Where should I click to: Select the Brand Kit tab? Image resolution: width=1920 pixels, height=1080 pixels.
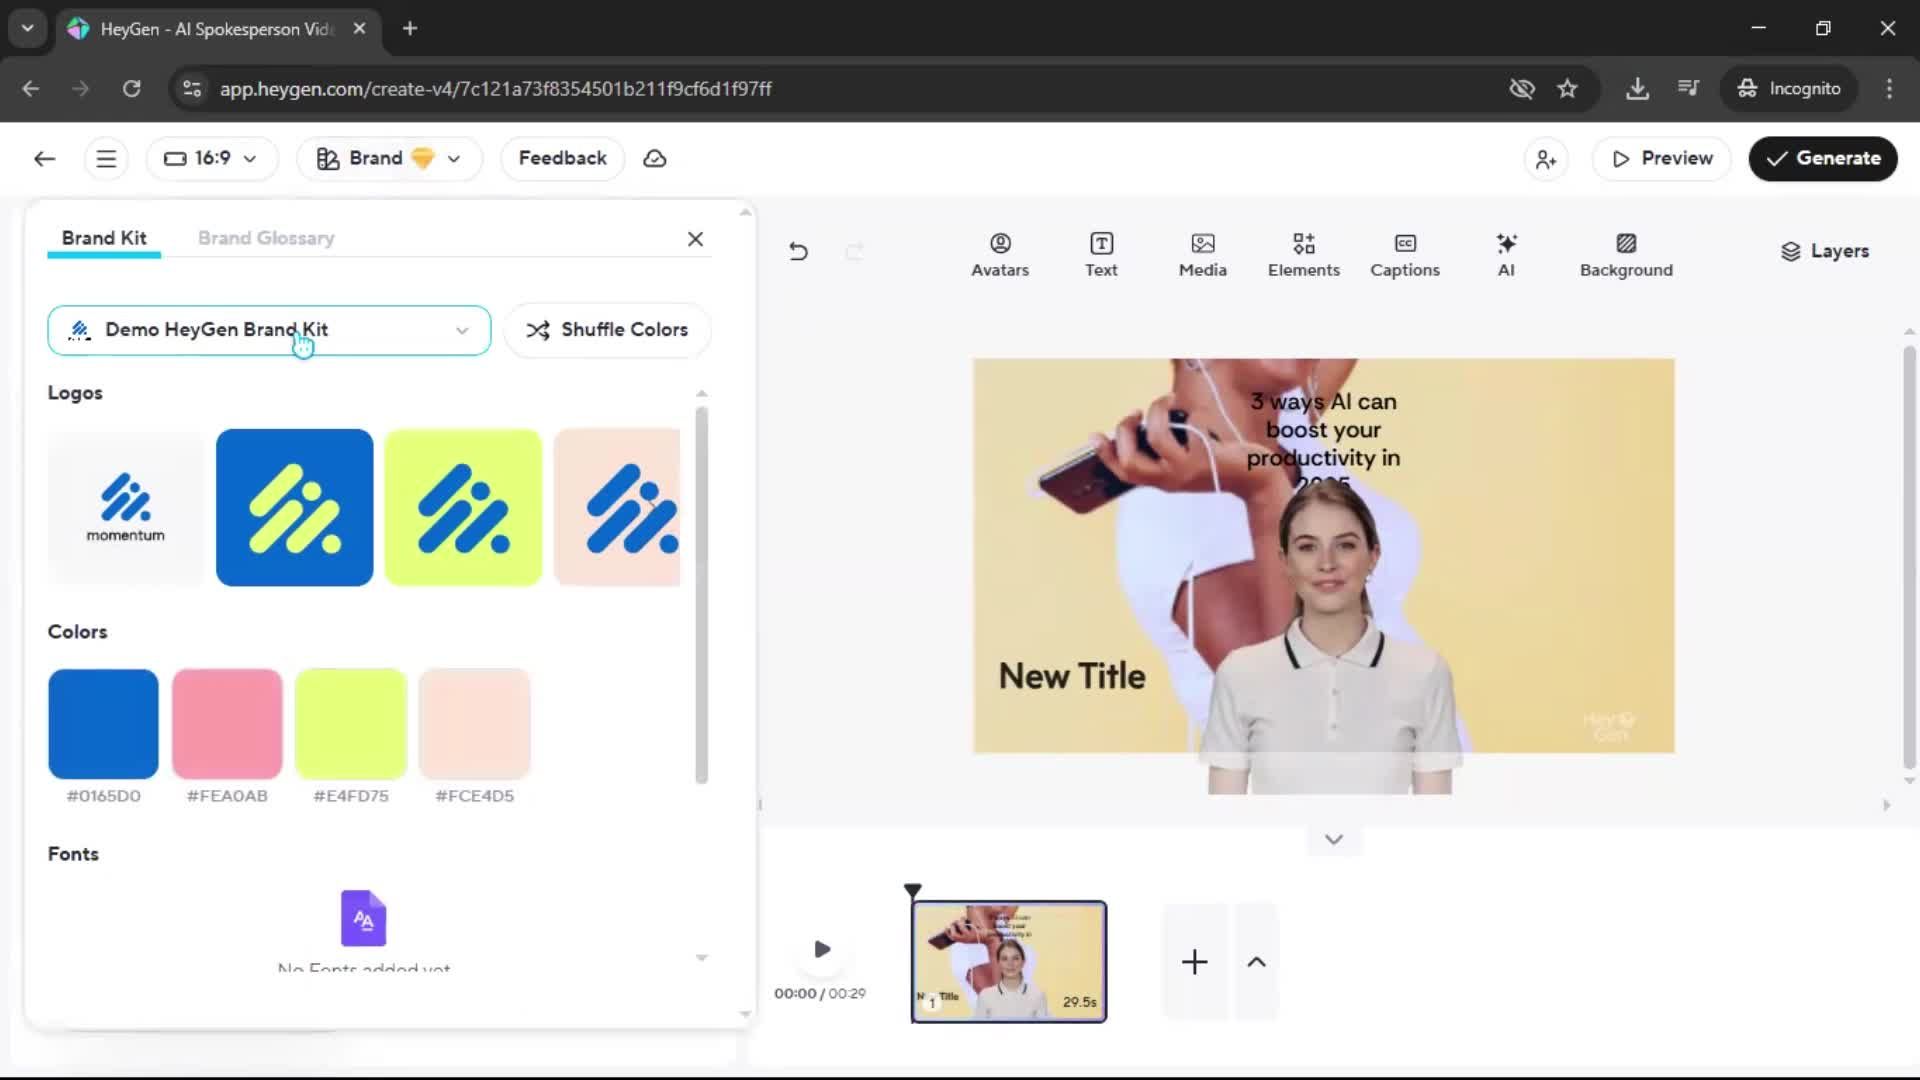click(x=104, y=238)
